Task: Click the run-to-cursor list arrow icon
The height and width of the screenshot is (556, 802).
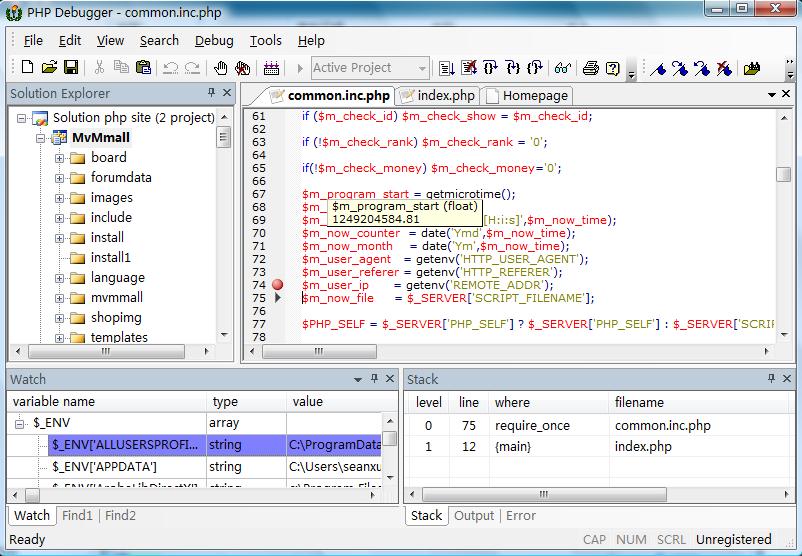Action: 447,68
